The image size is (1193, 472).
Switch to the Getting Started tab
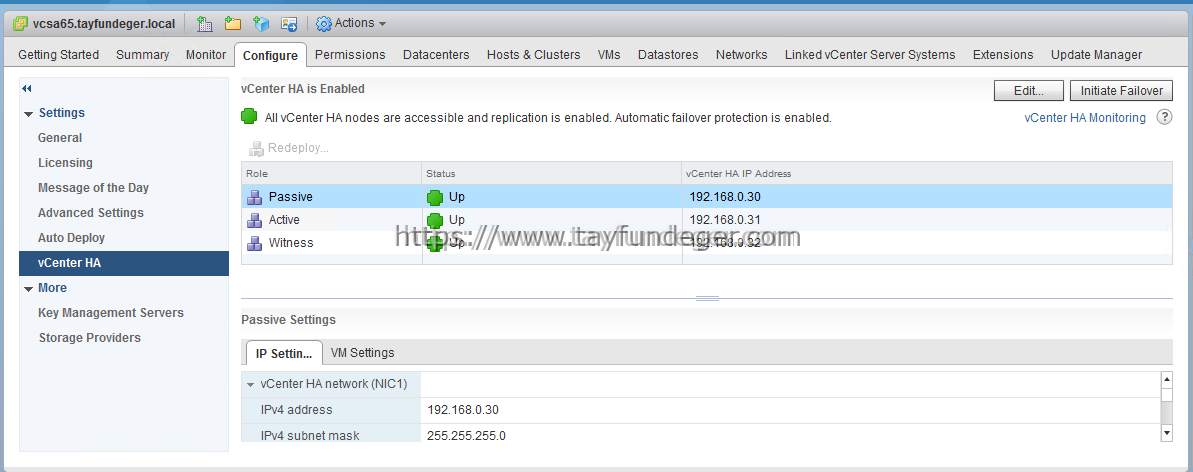tap(59, 55)
